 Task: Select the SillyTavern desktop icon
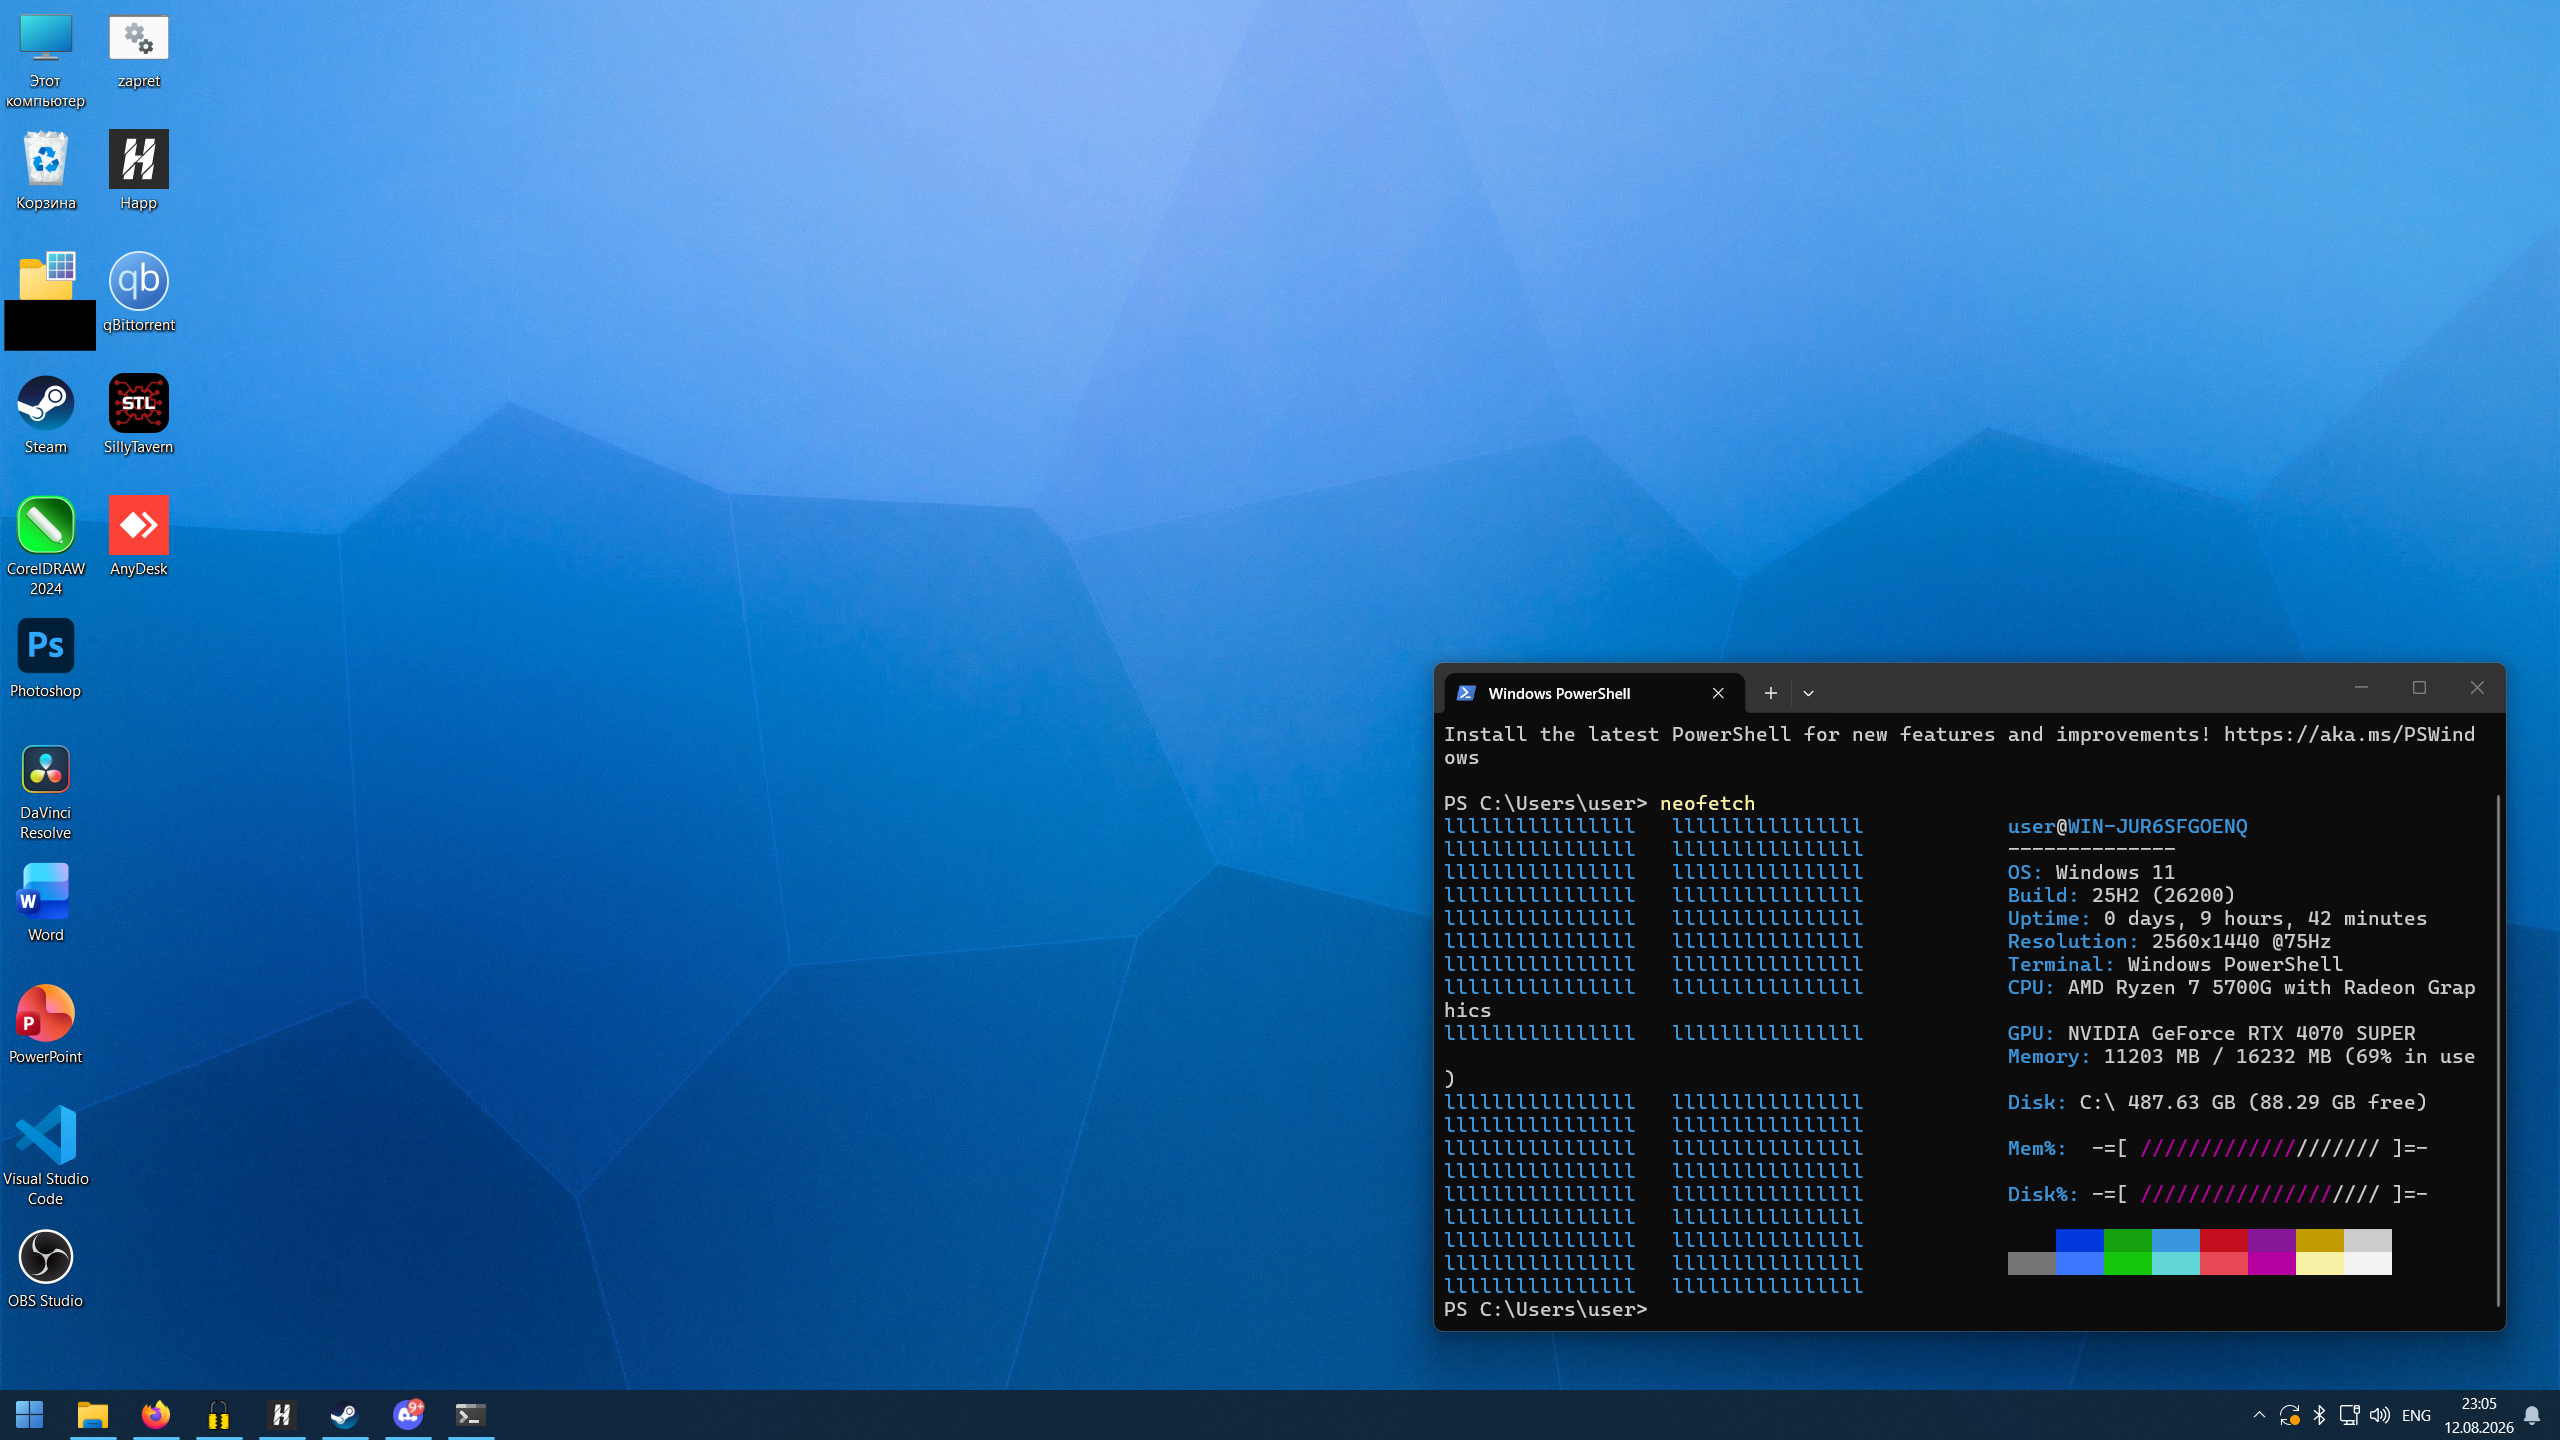(x=138, y=414)
